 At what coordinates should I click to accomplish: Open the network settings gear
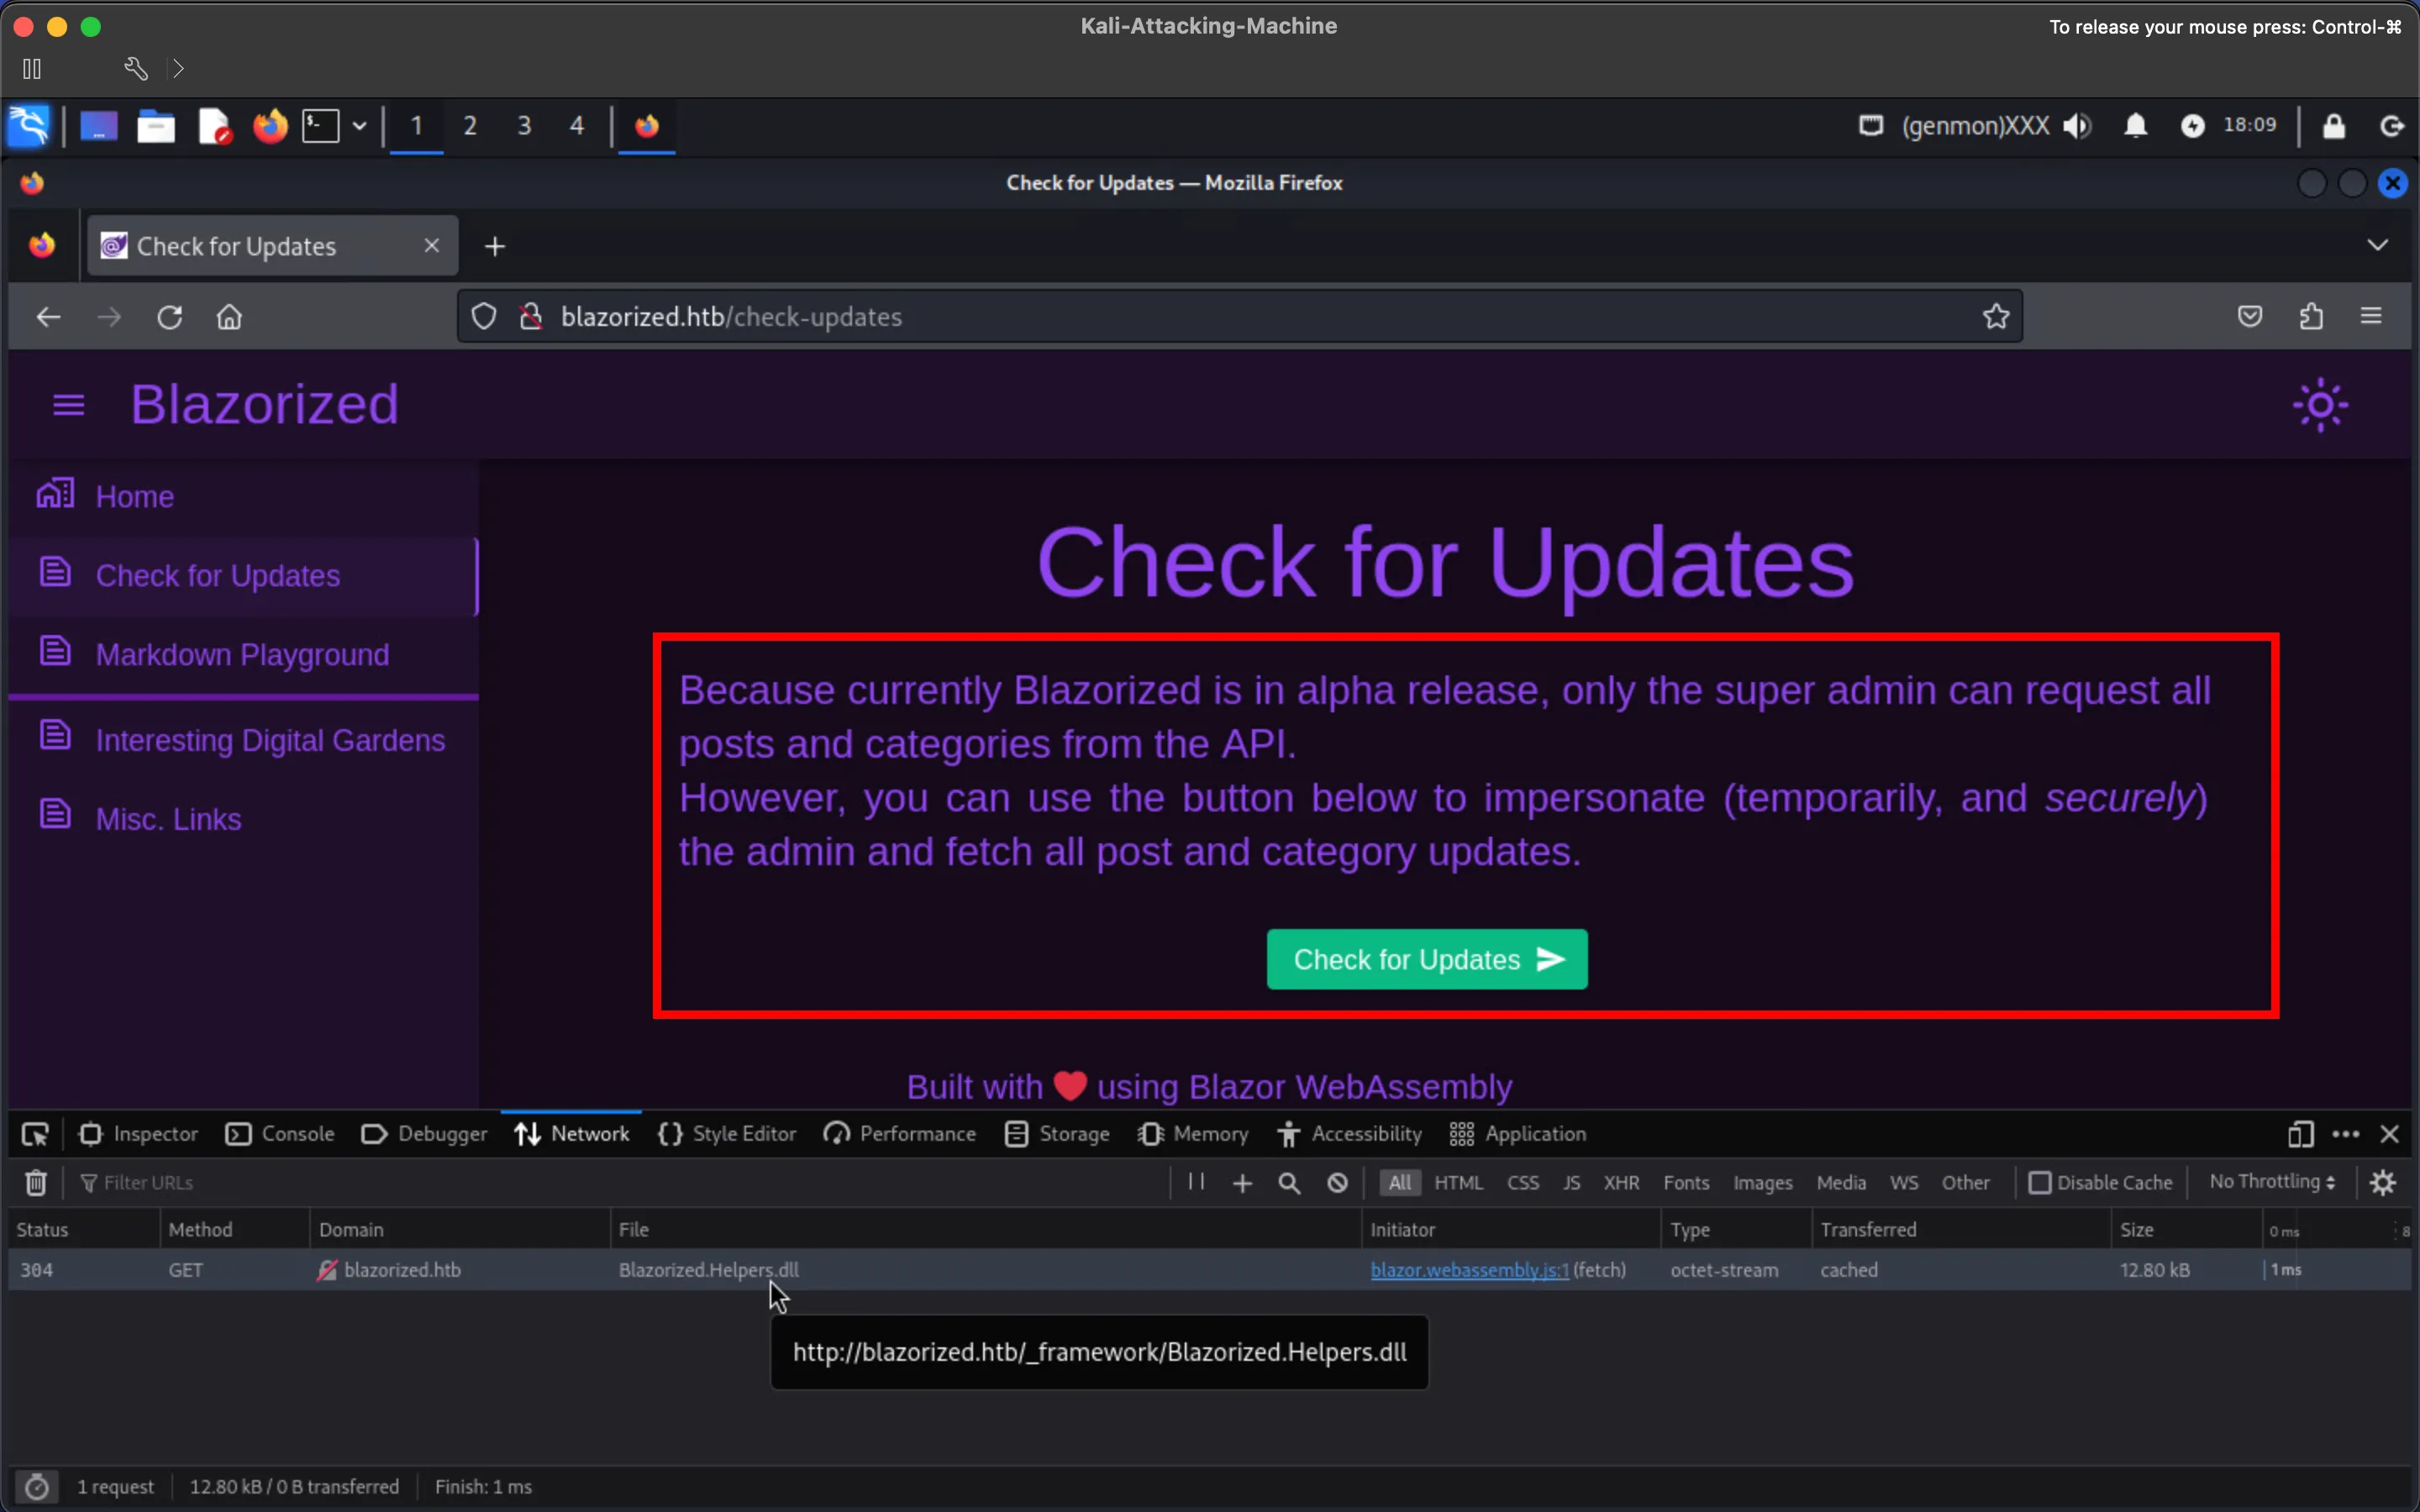click(2383, 1183)
